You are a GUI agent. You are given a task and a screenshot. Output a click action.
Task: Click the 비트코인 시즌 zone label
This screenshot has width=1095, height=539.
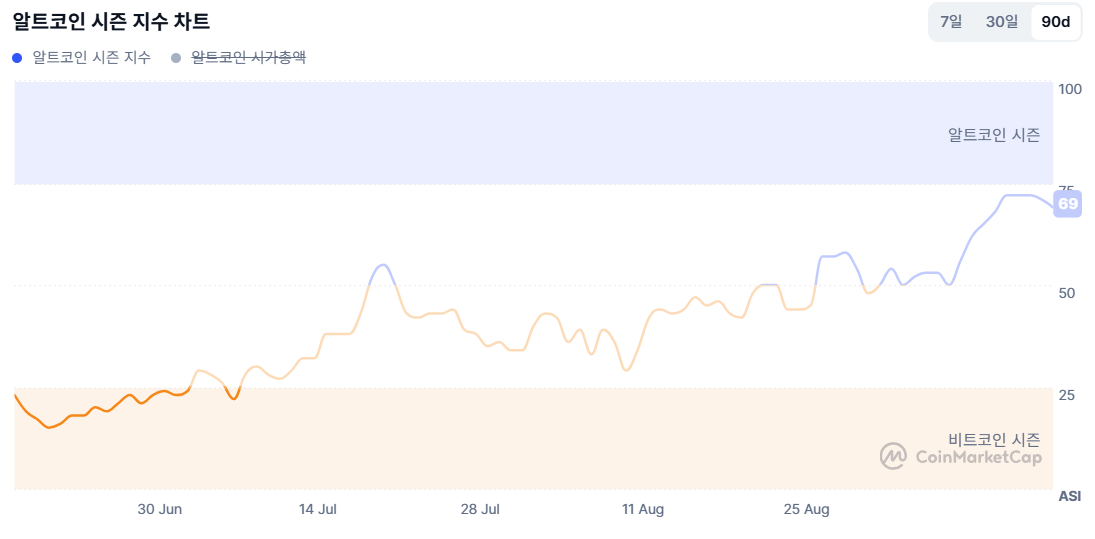tap(993, 439)
